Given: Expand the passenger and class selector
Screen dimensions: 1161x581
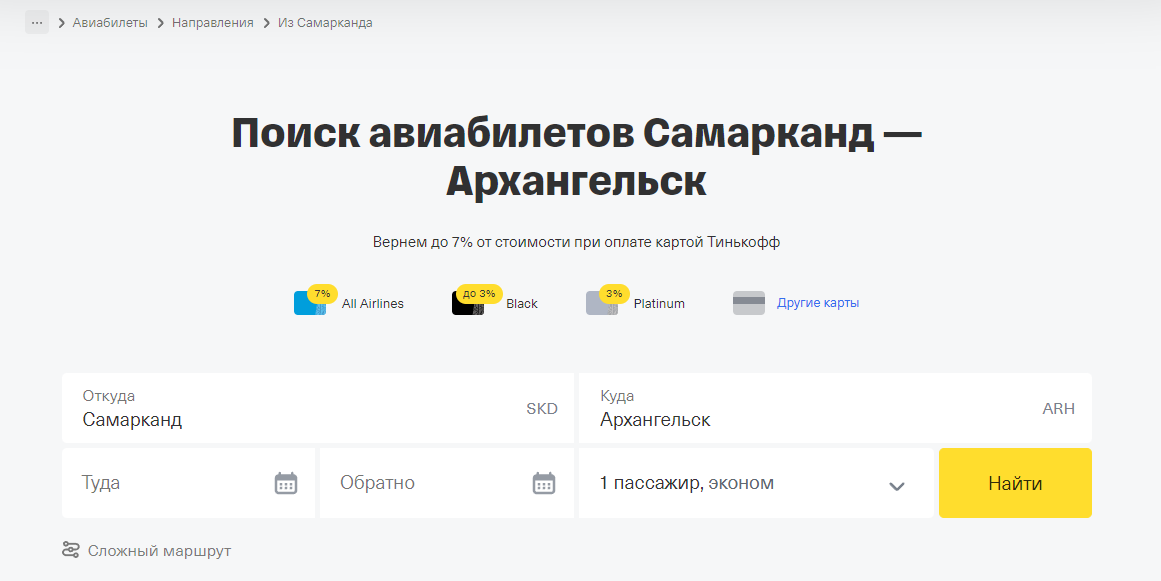Looking at the screenshot, I should (x=756, y=482).
